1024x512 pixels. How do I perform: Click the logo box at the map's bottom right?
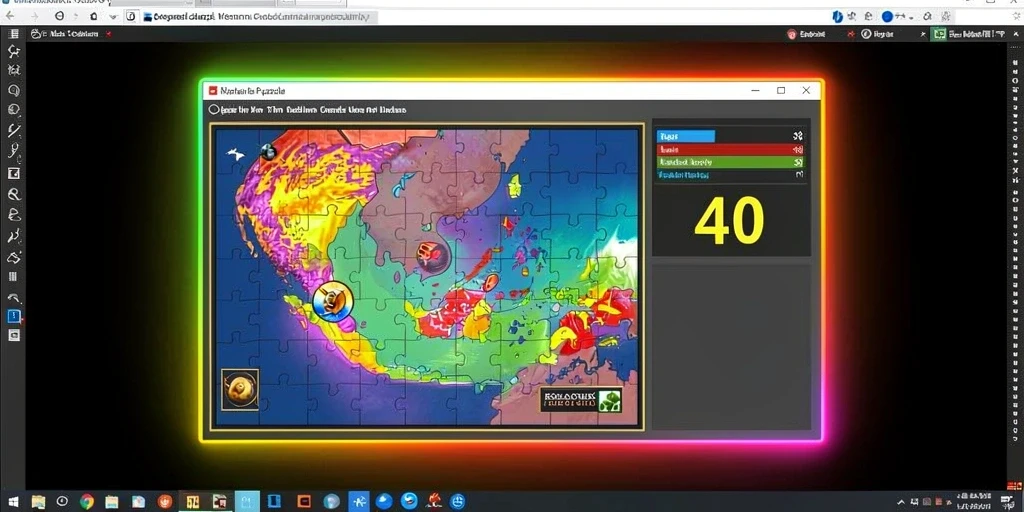click(x=581, y=400)
